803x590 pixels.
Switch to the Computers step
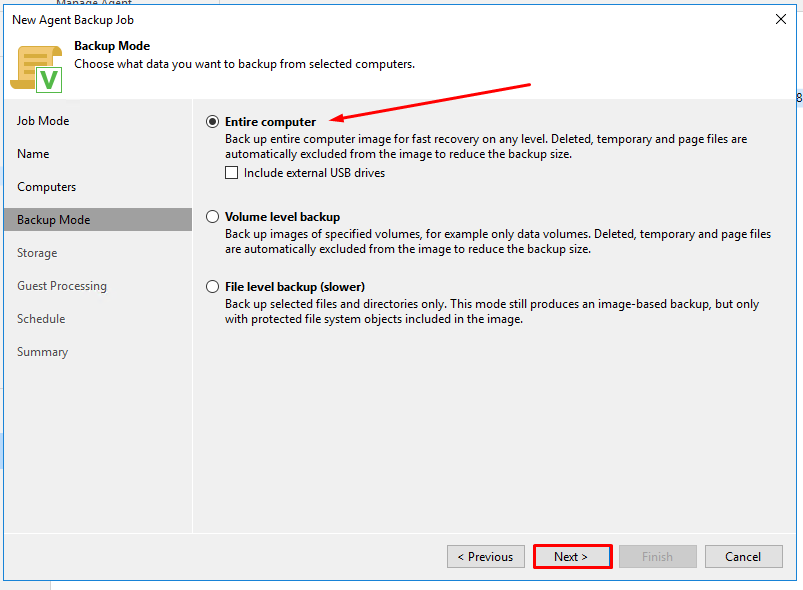point(47,187)
